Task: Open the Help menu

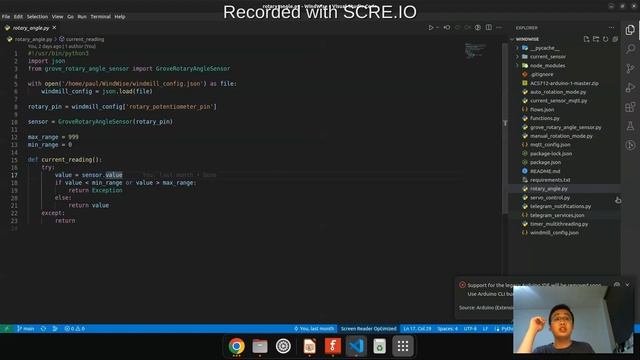Action: pyautogui.click(x=120, y=17)
